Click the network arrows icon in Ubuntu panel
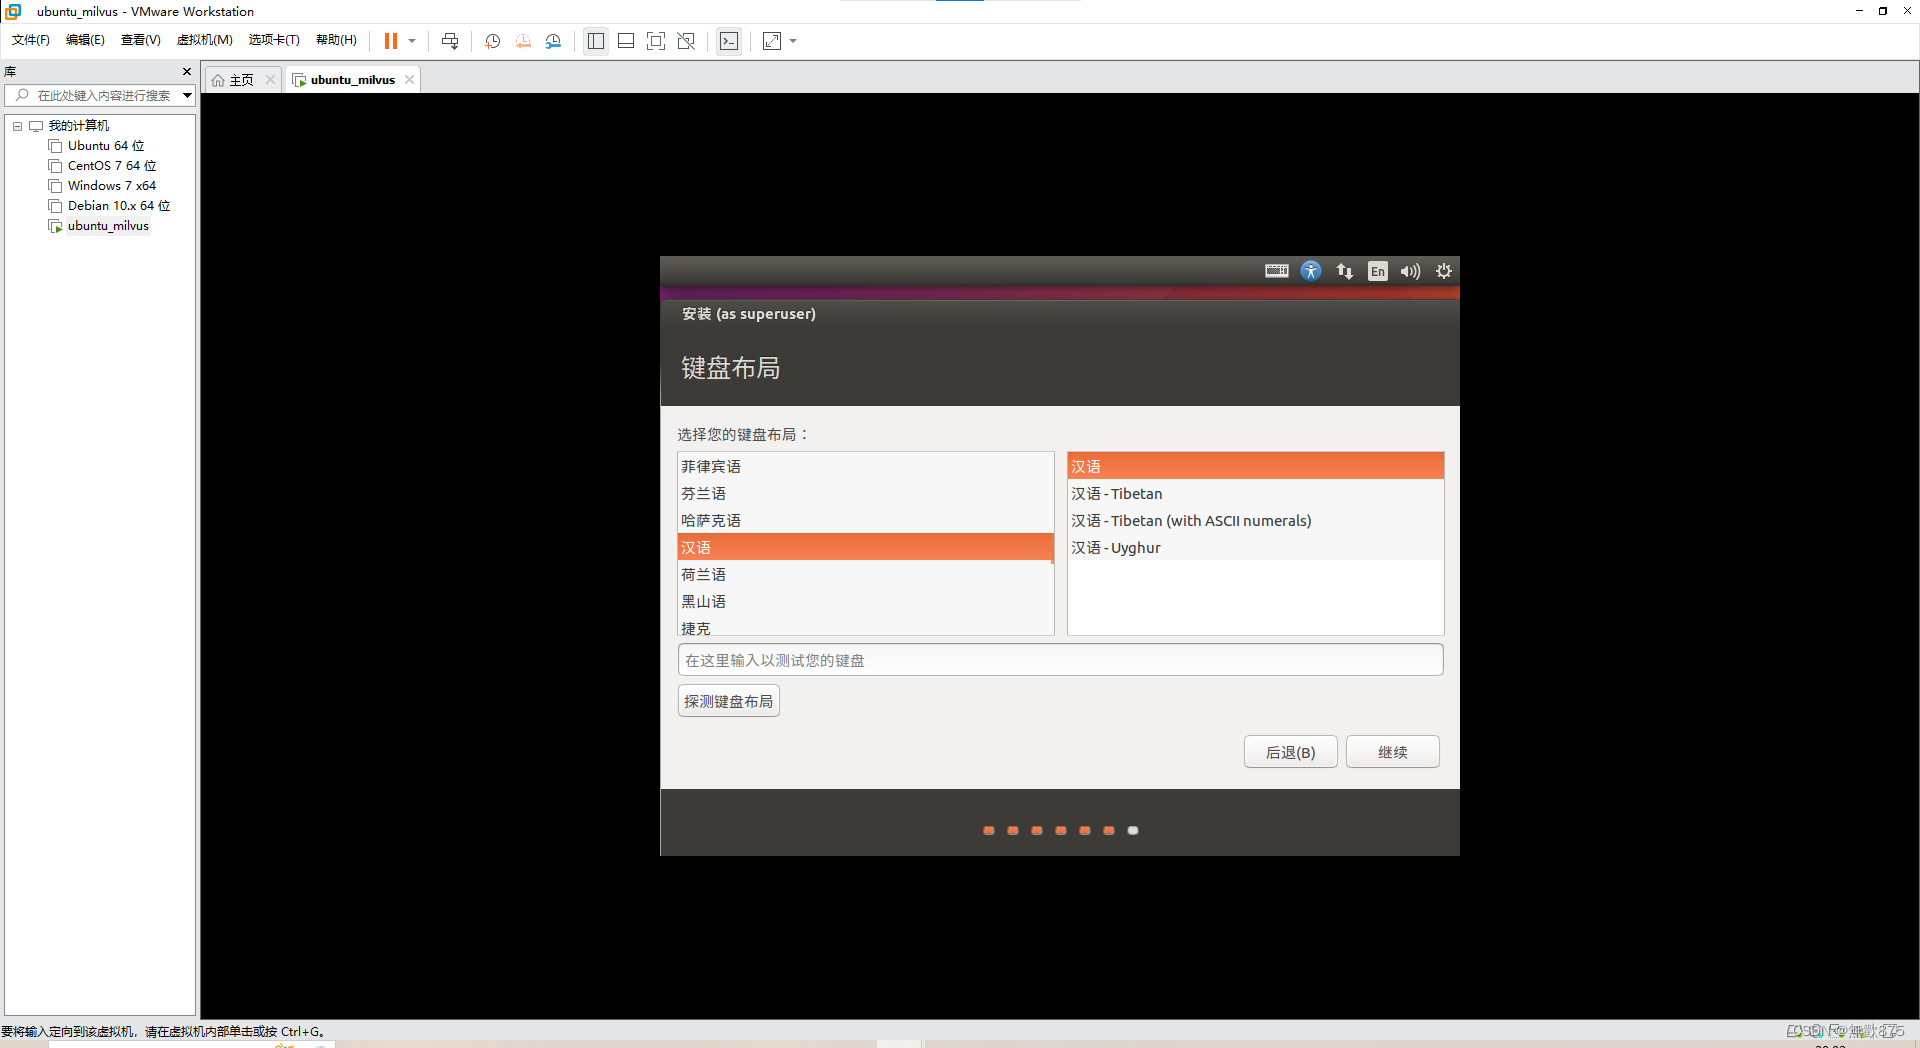 [x=1345, y=271]
